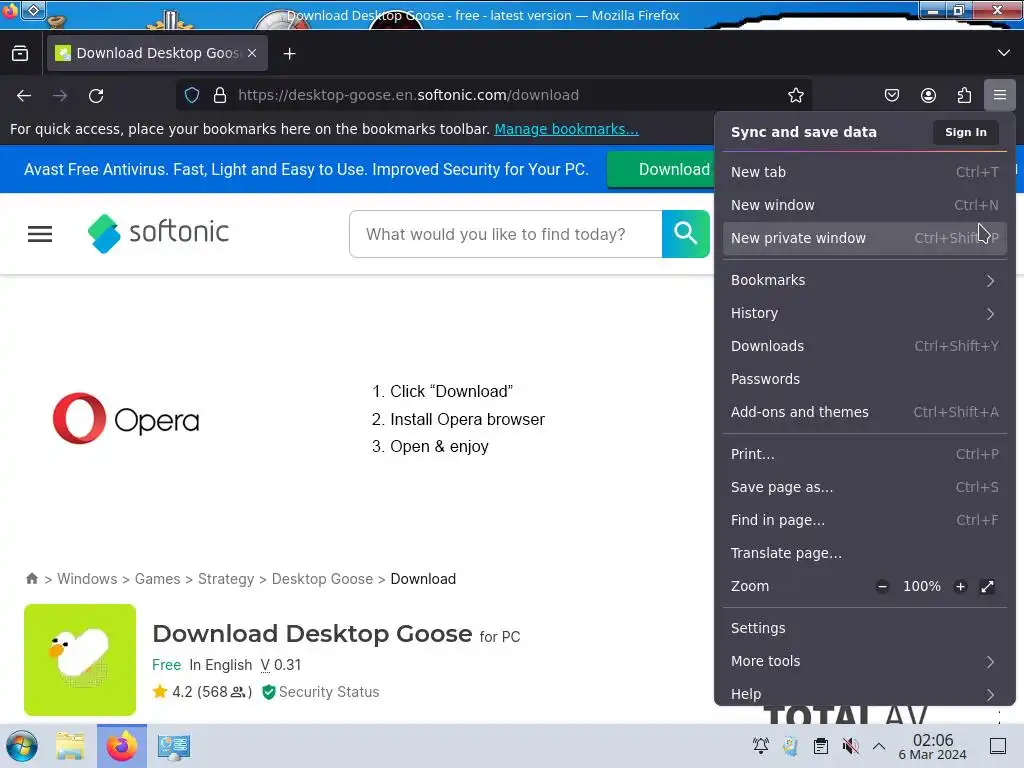Search with the Softonic magnifier button

click(685, 234)
